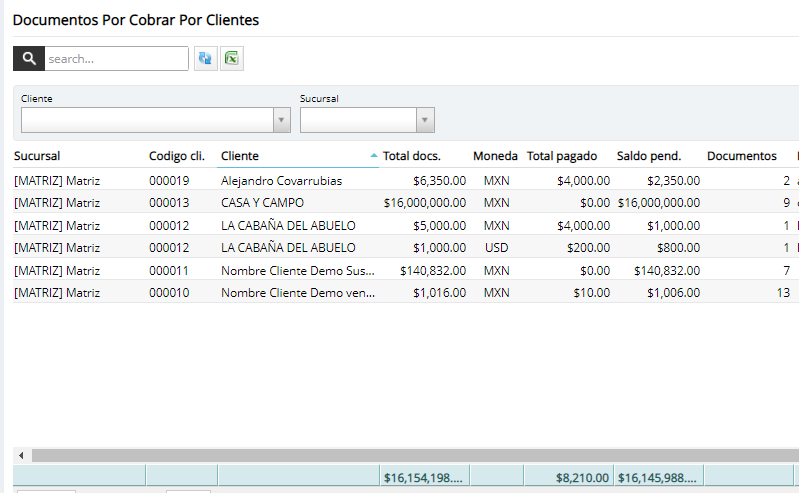Image resolution: width=799 pixels, height=493 pixels.
Task: Click the left arrow of horizontal scrollbar
Action: click(21, 455)
